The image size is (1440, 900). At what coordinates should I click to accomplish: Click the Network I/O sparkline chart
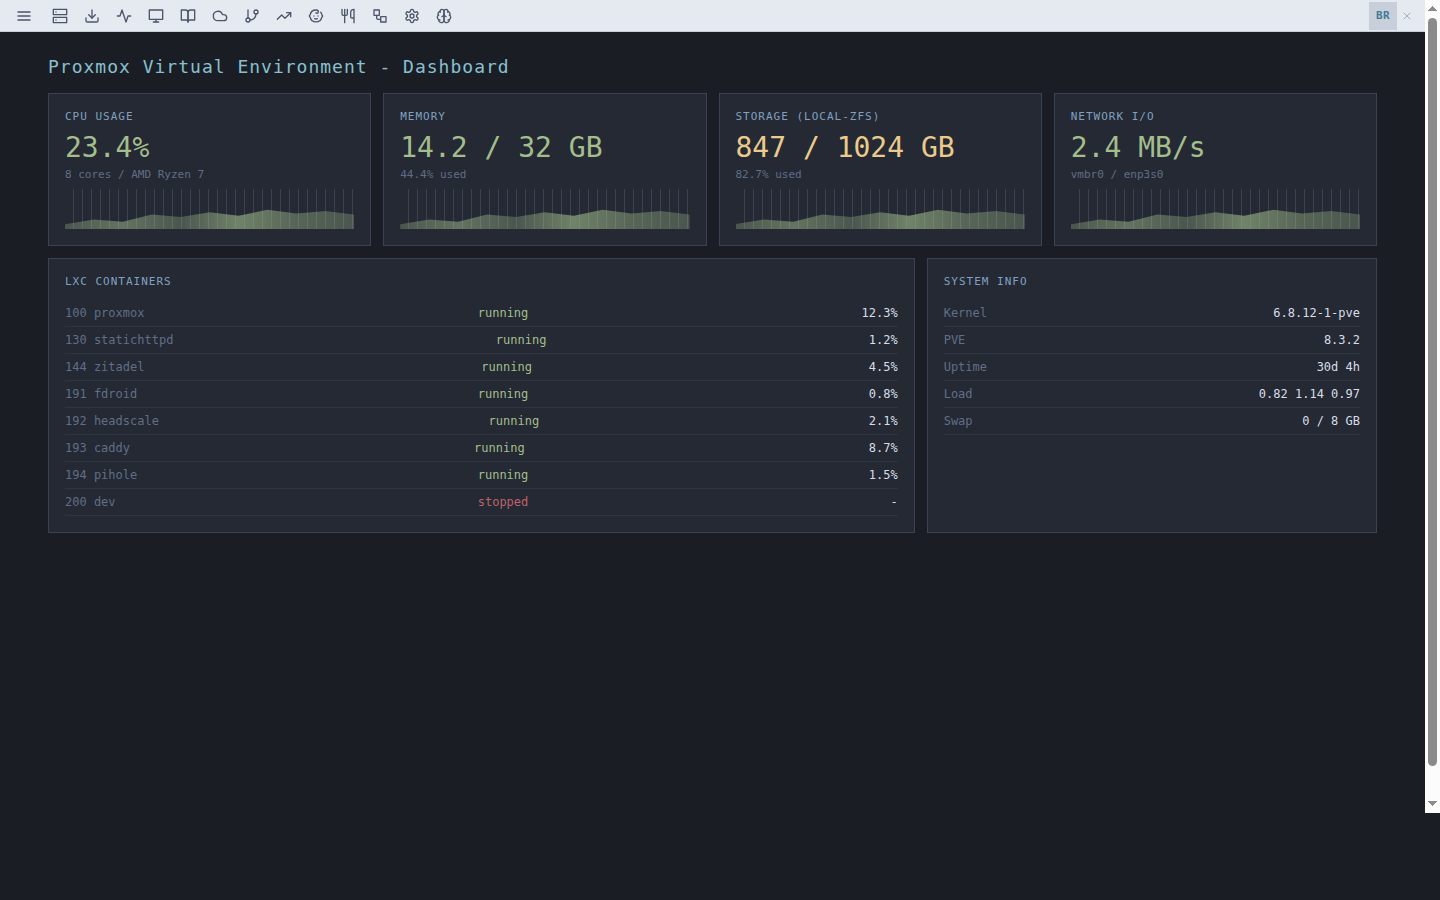pos(1215,209)
